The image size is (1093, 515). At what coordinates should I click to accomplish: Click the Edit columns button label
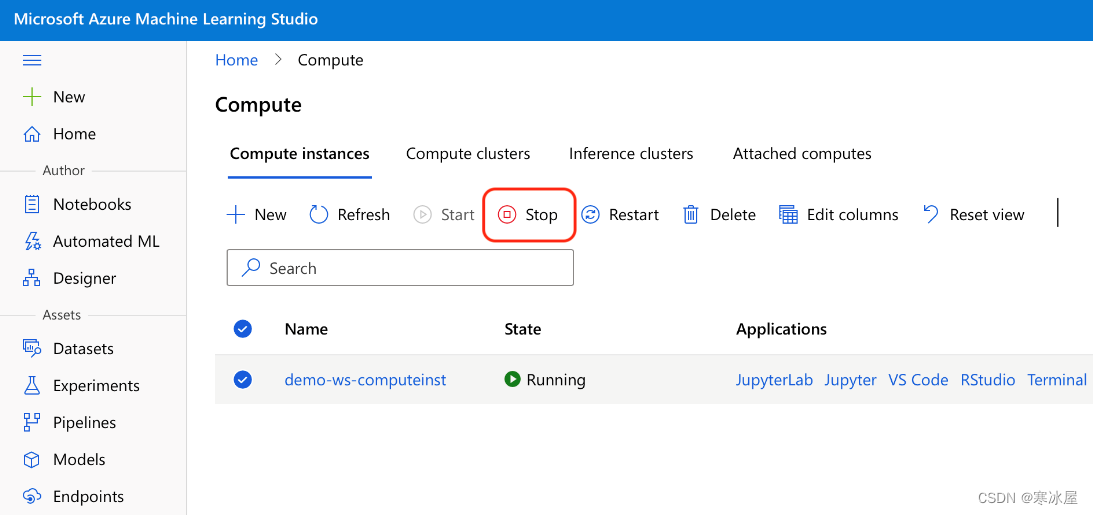(x=853, y=215)
